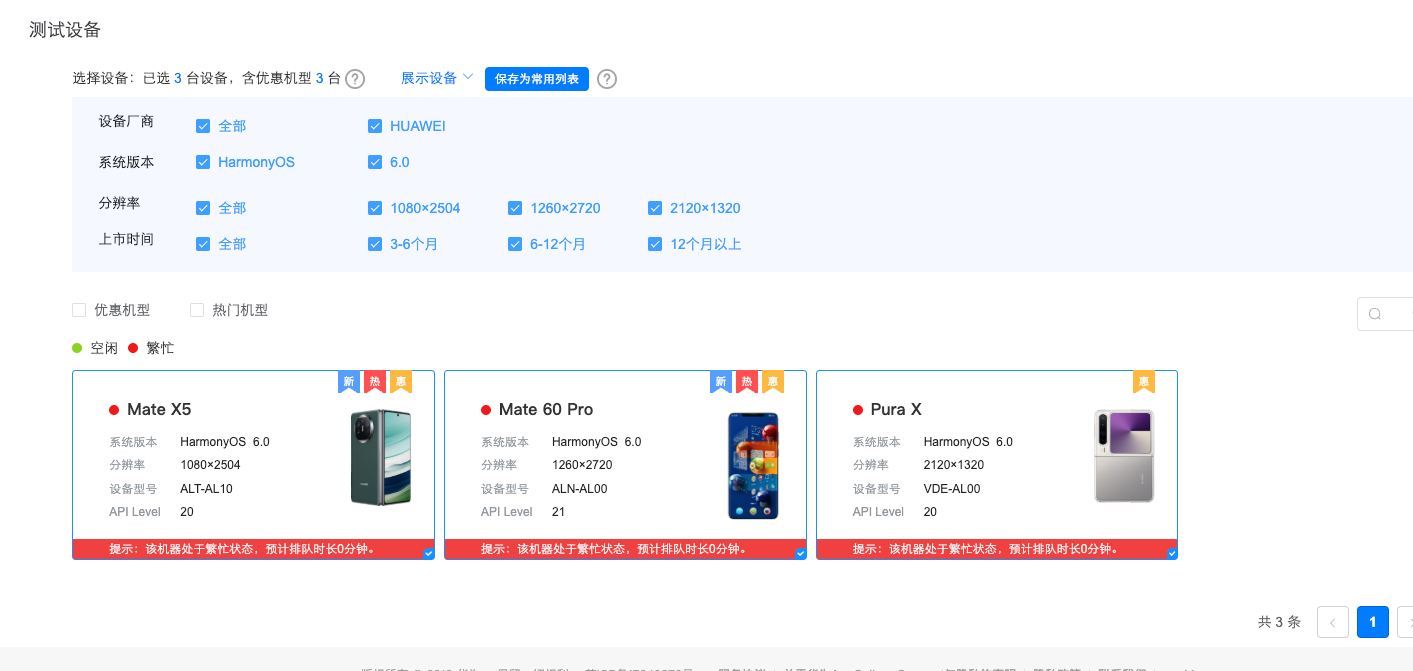Click the red 繁忙 legend dot
1413x671 pixels.
click(133, 348)
